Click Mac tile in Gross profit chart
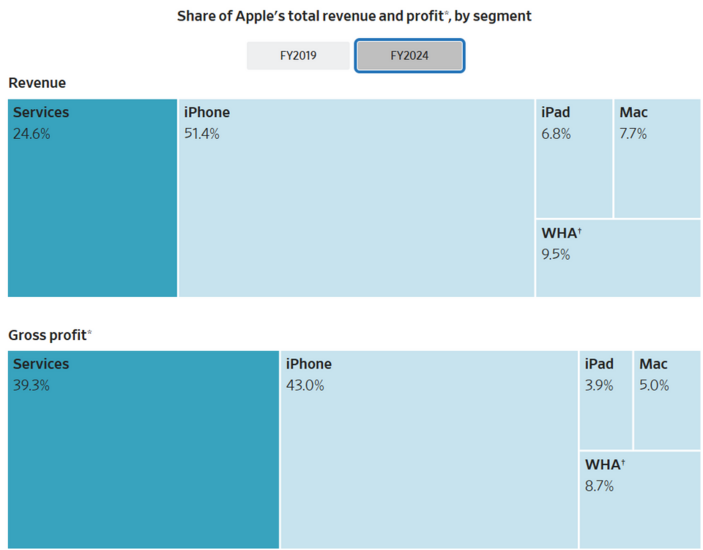 coord(667,400)
